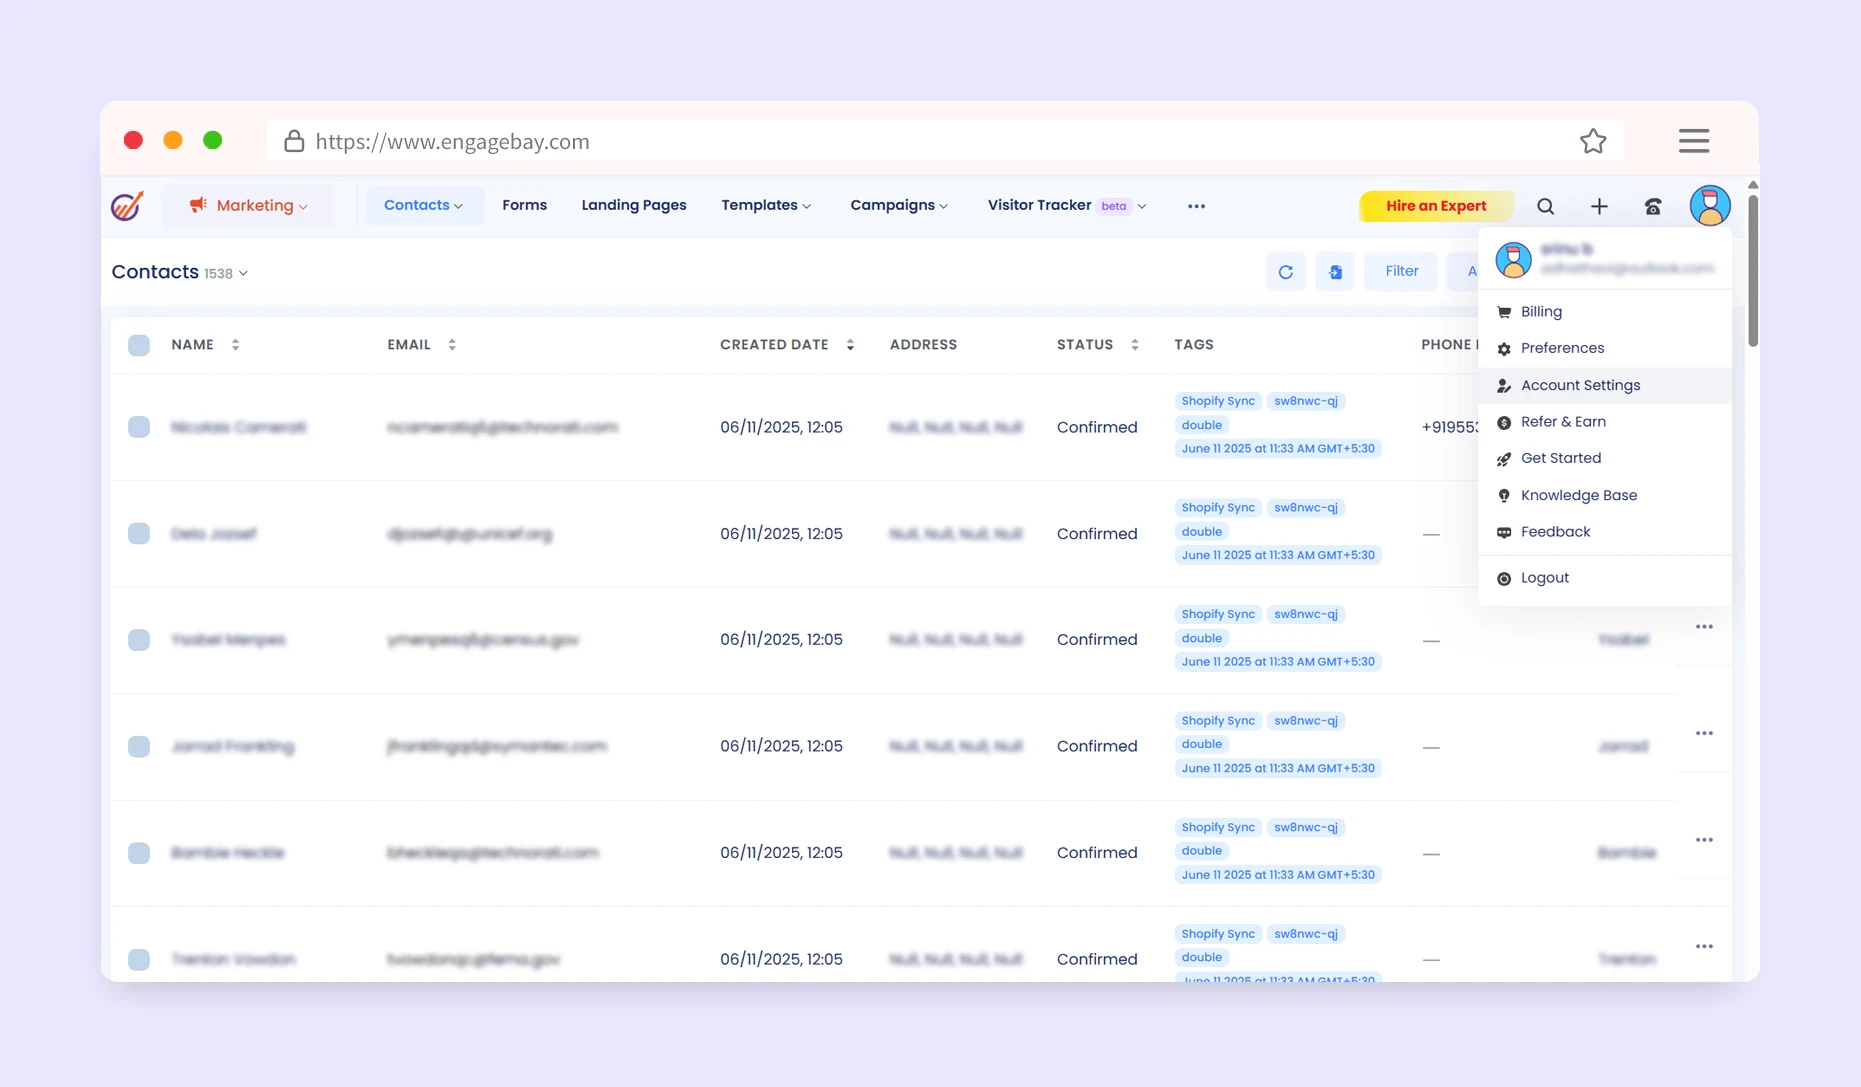This screenshot has width=1861, height=1087.
Task: Check the first contact row checkbox
Action: pyautogui.click(x=139, y=427)
